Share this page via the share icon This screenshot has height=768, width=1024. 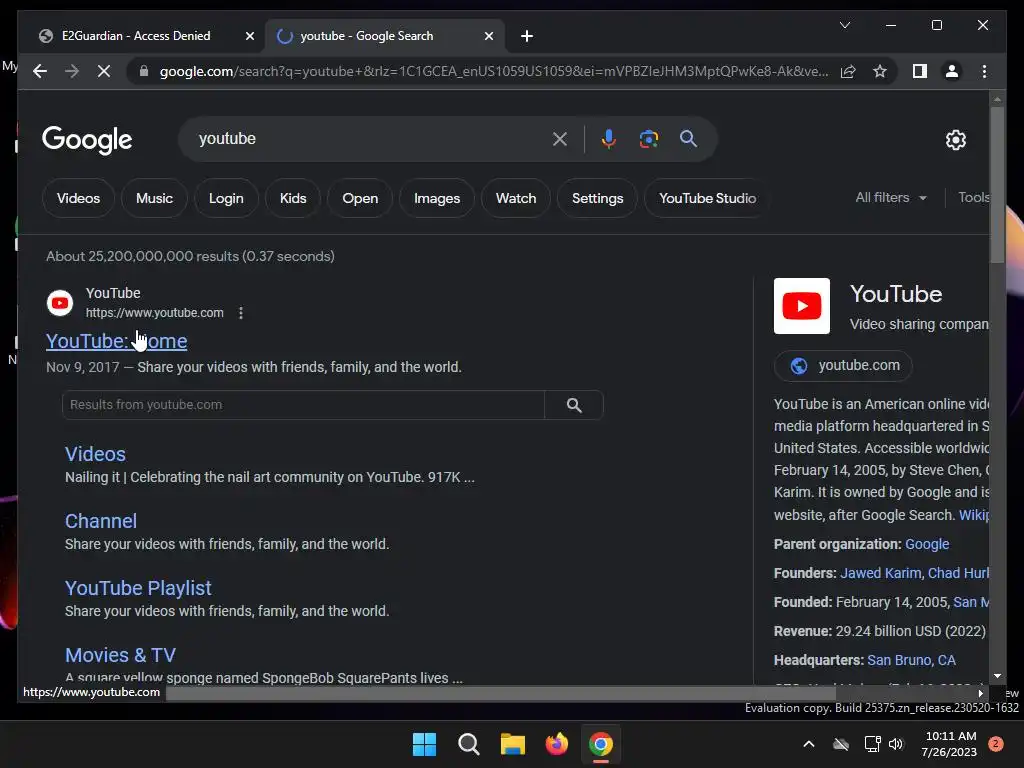coord(848,71)
